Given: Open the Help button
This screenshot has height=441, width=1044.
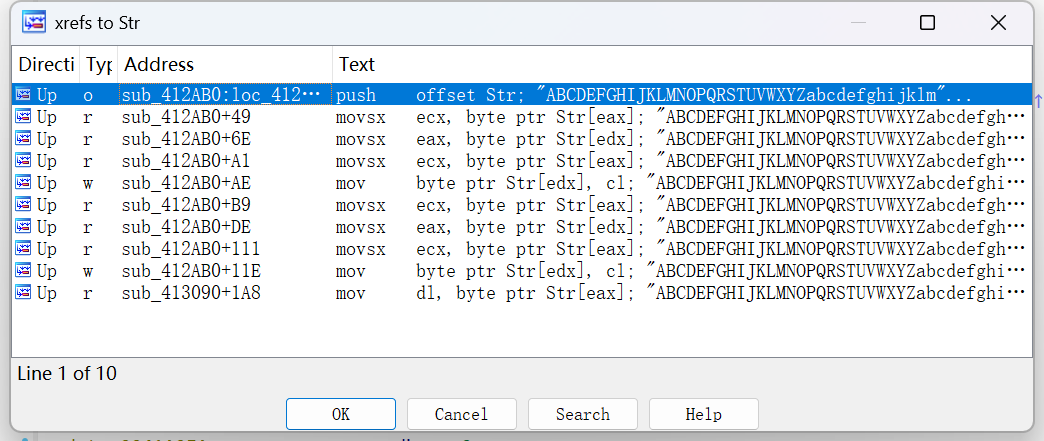Looking at the screenshot, I should pyautogui.click(x=704, y=414).
